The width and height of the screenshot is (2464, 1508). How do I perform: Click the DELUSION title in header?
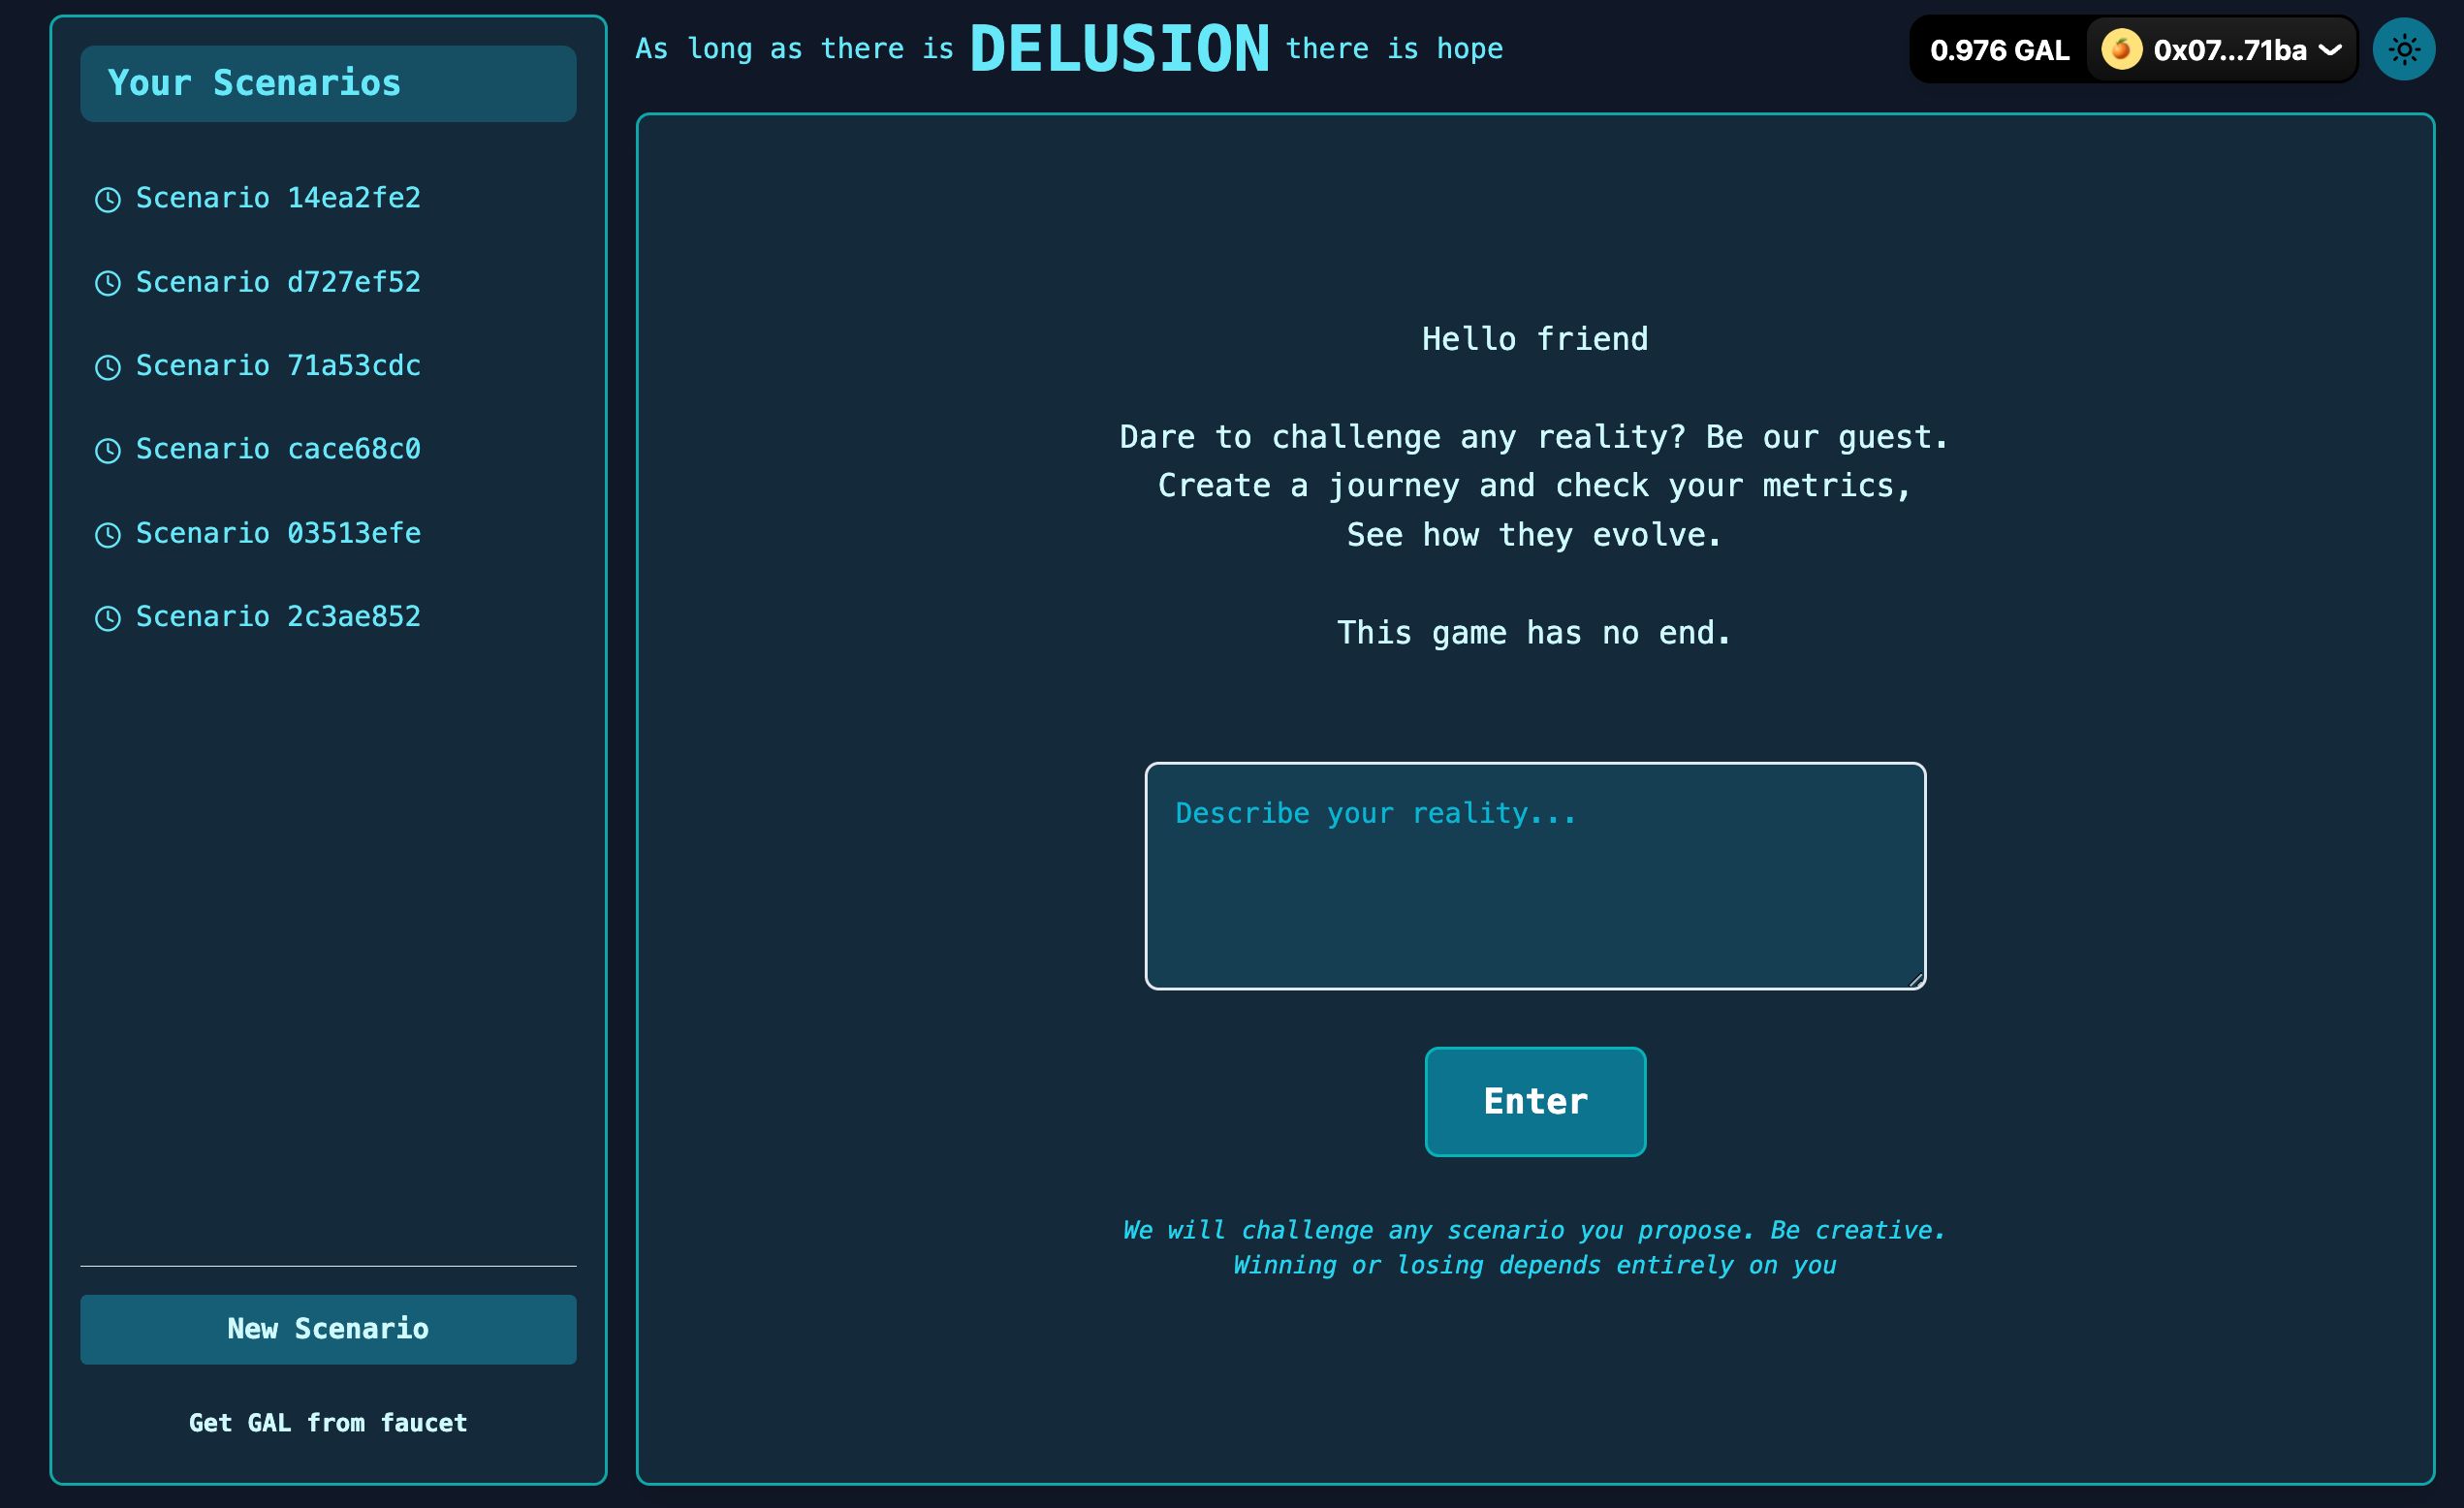pyautogui.click(x=1121, y=47)
